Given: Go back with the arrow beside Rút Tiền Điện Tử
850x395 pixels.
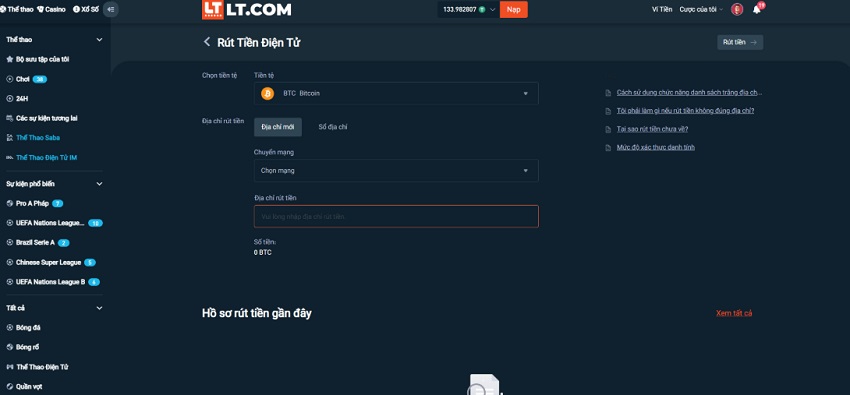Looking at the screenshot, I should click(x=207, y=42).
